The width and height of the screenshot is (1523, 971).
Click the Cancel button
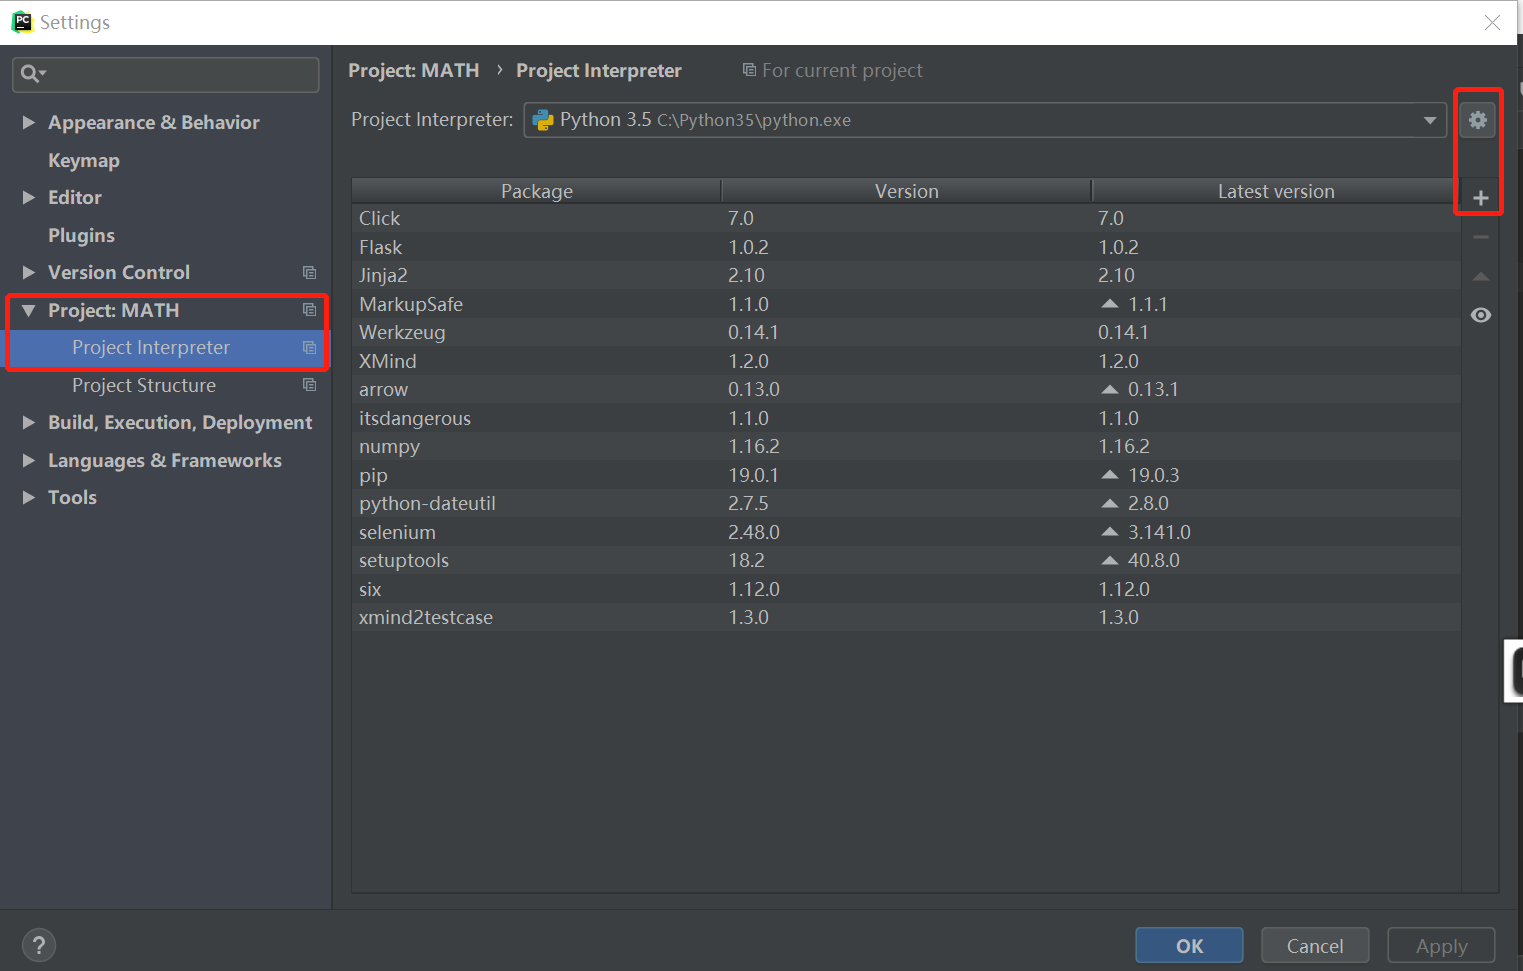click(1315, 945)
